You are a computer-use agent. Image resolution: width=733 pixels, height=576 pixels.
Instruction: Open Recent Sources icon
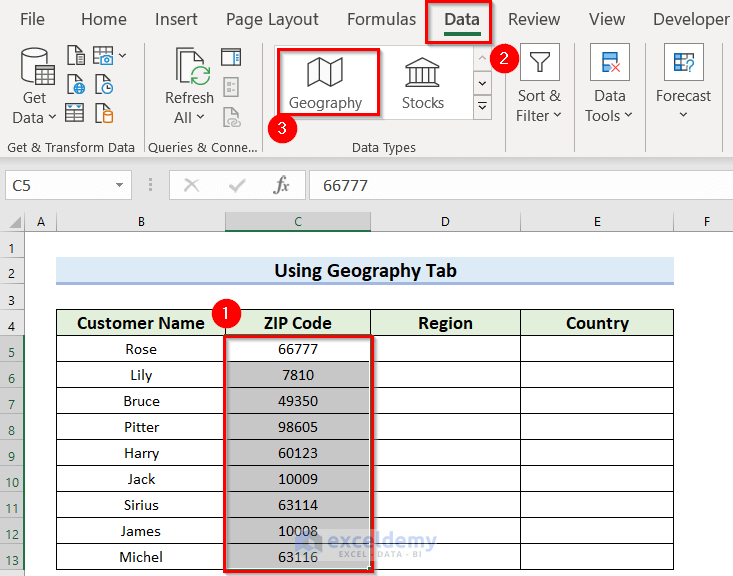(x=103, y=84)
